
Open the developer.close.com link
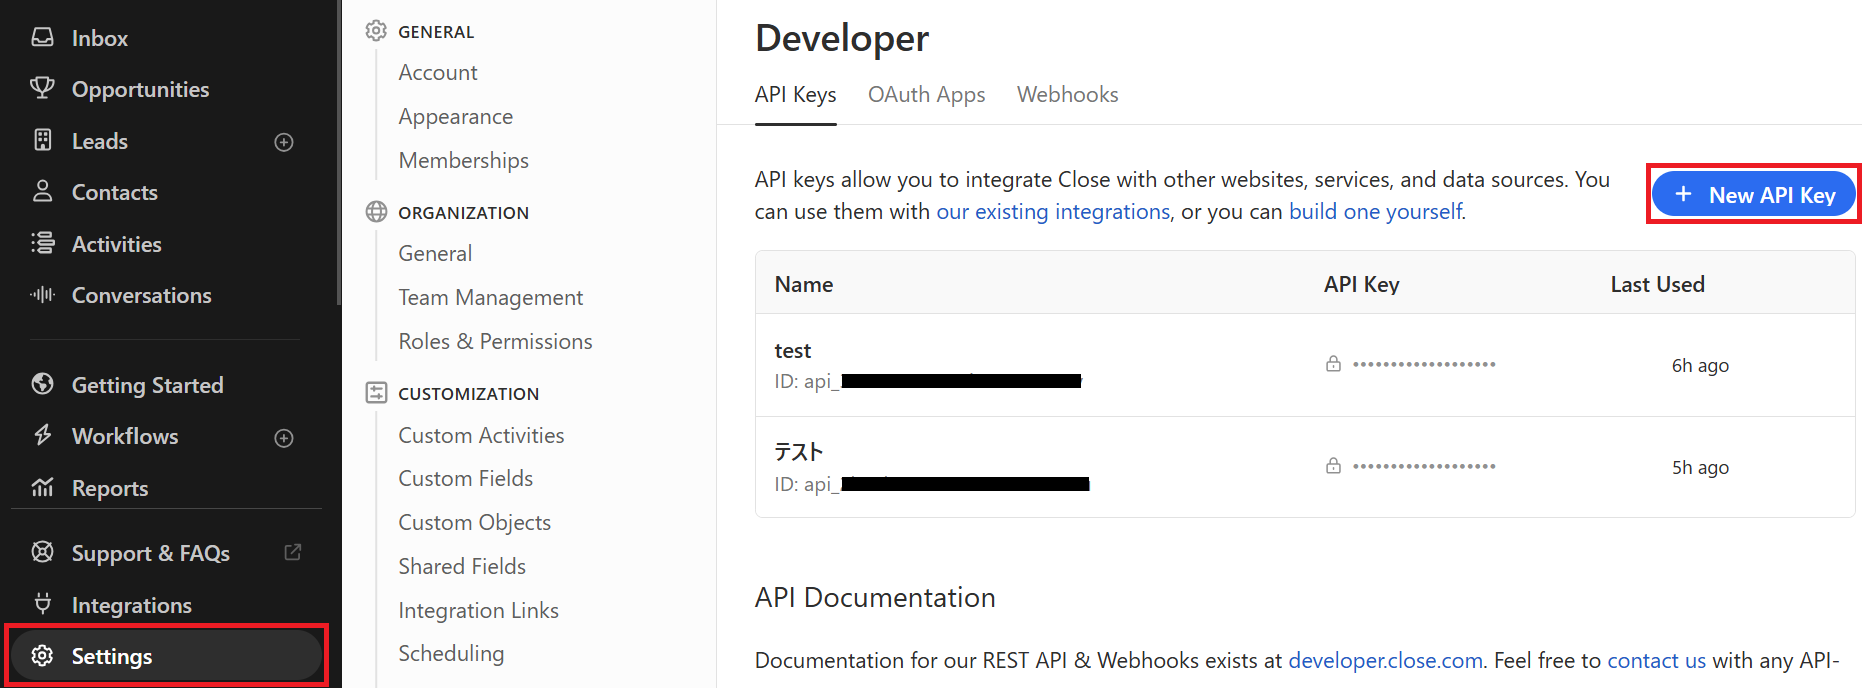click(x=1385, y=660)
